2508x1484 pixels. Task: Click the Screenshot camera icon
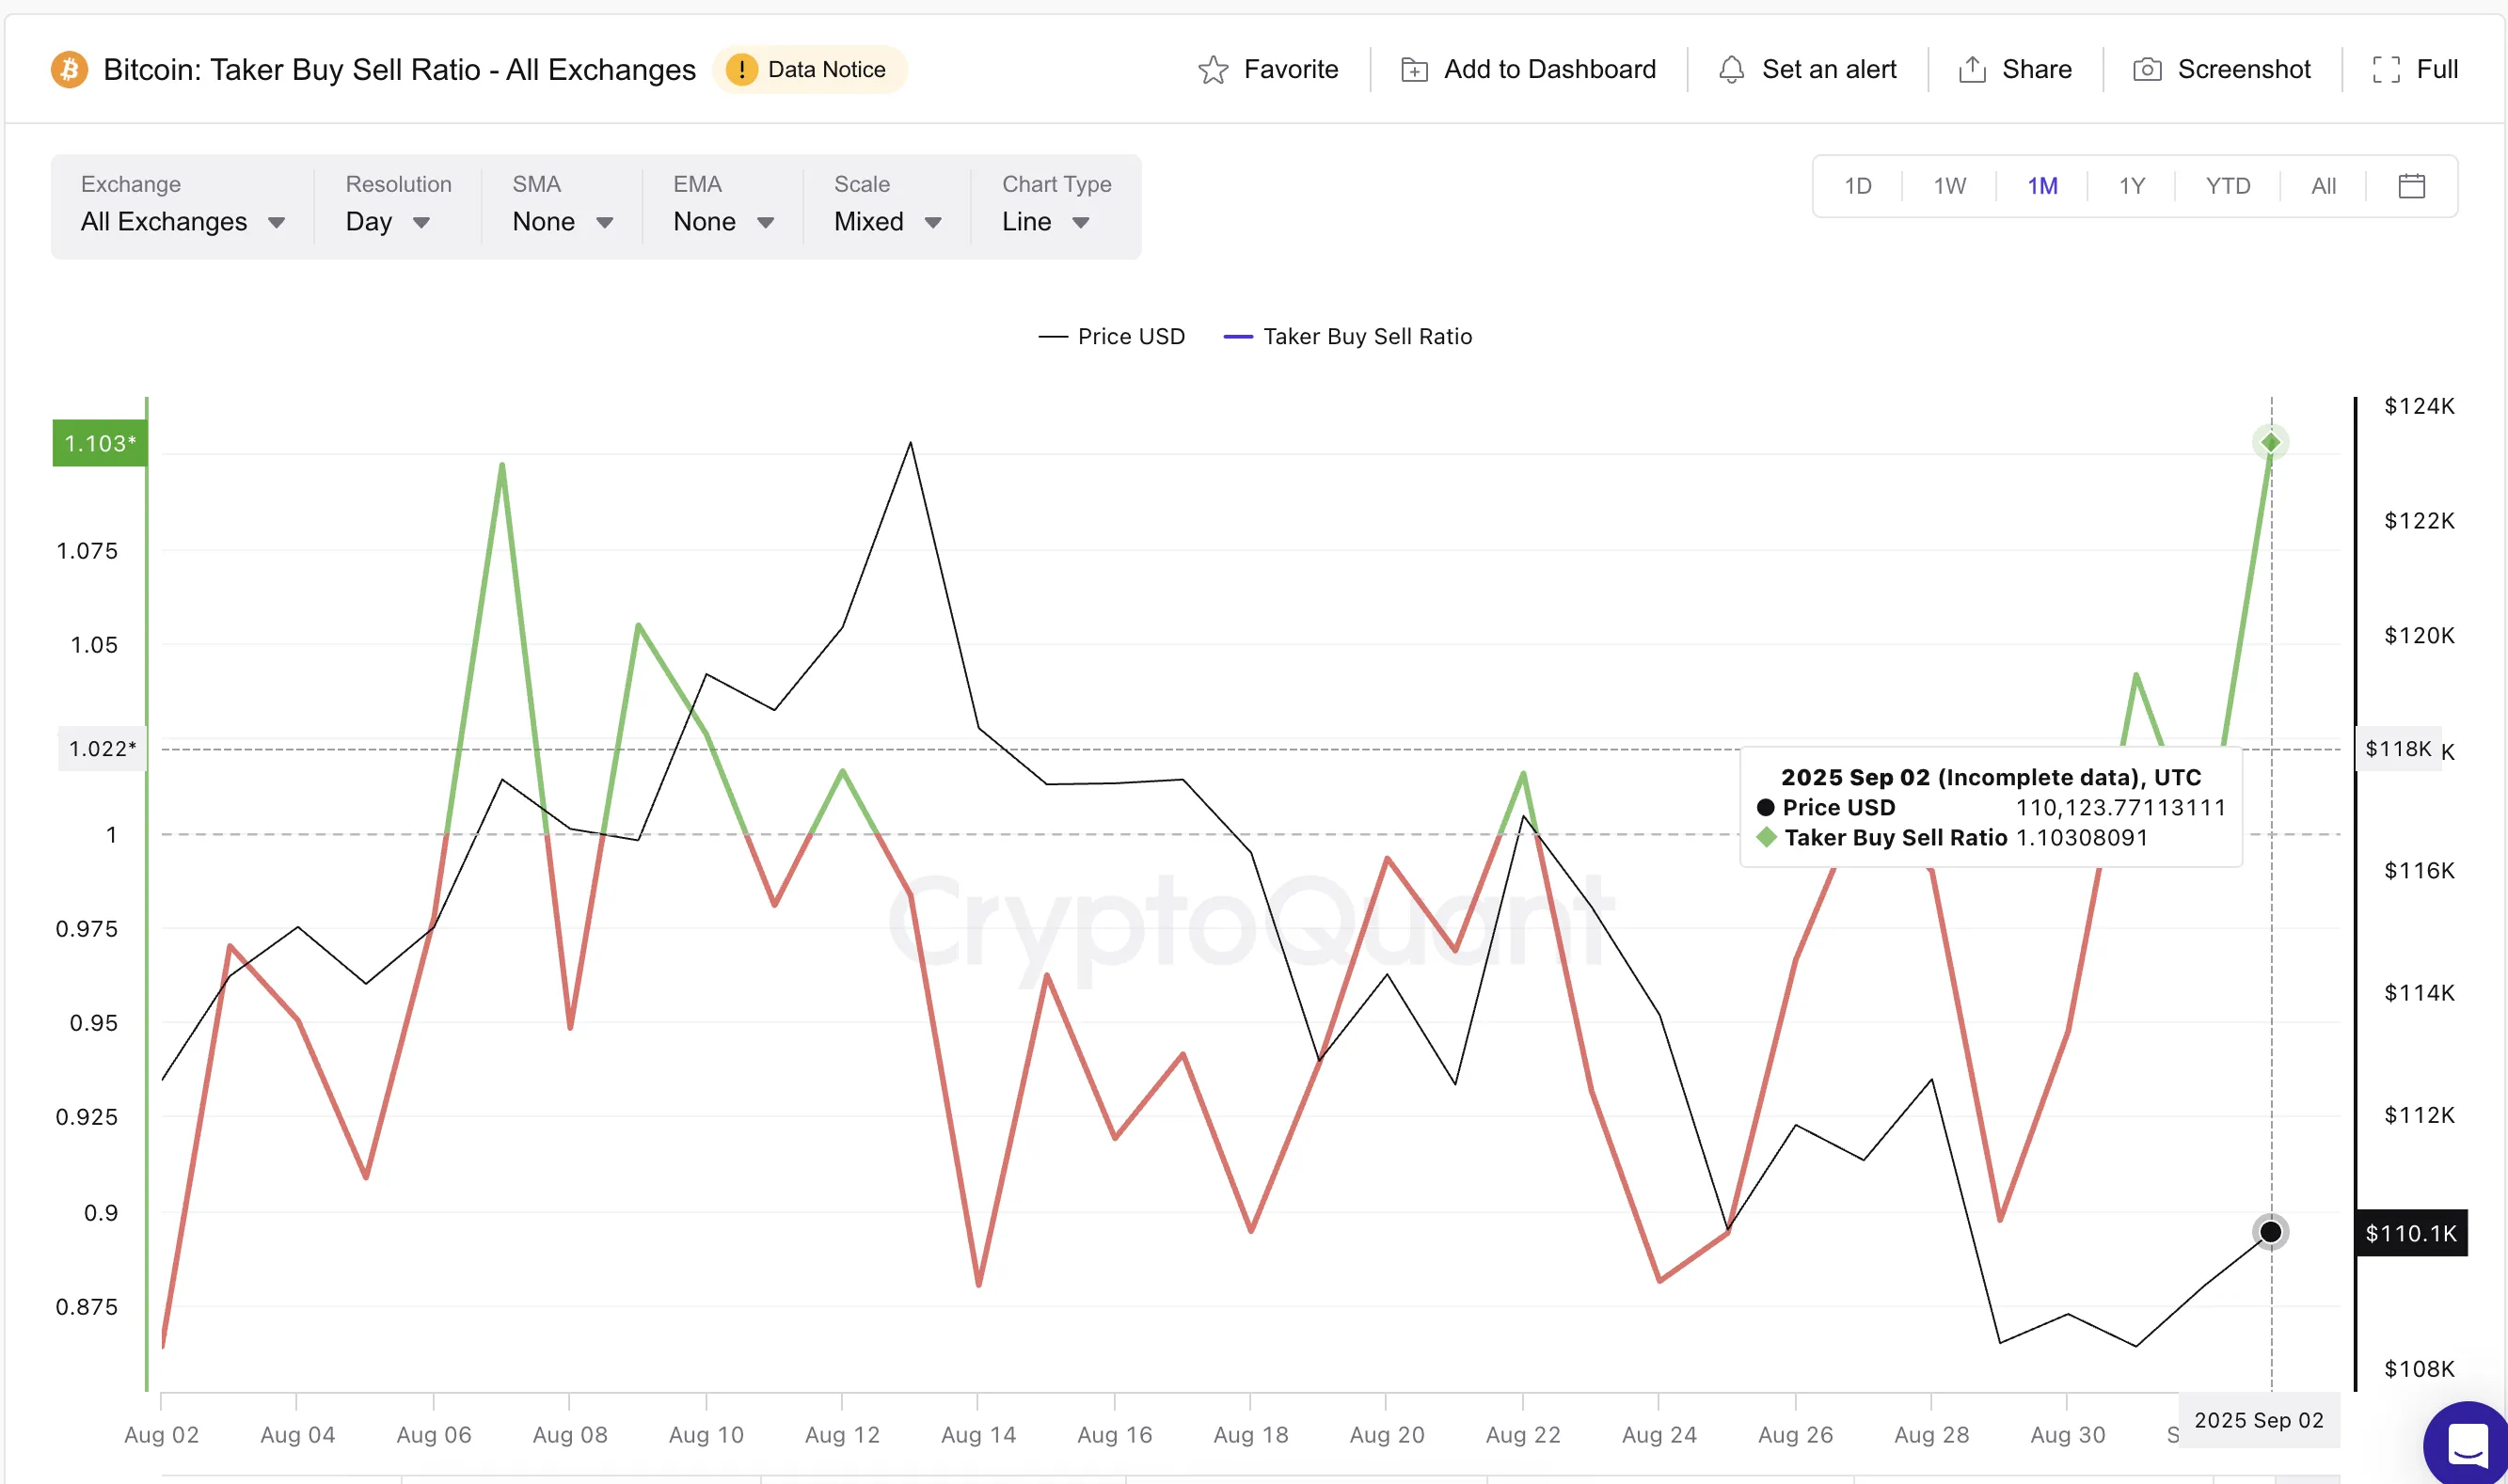coord(2147,70)
